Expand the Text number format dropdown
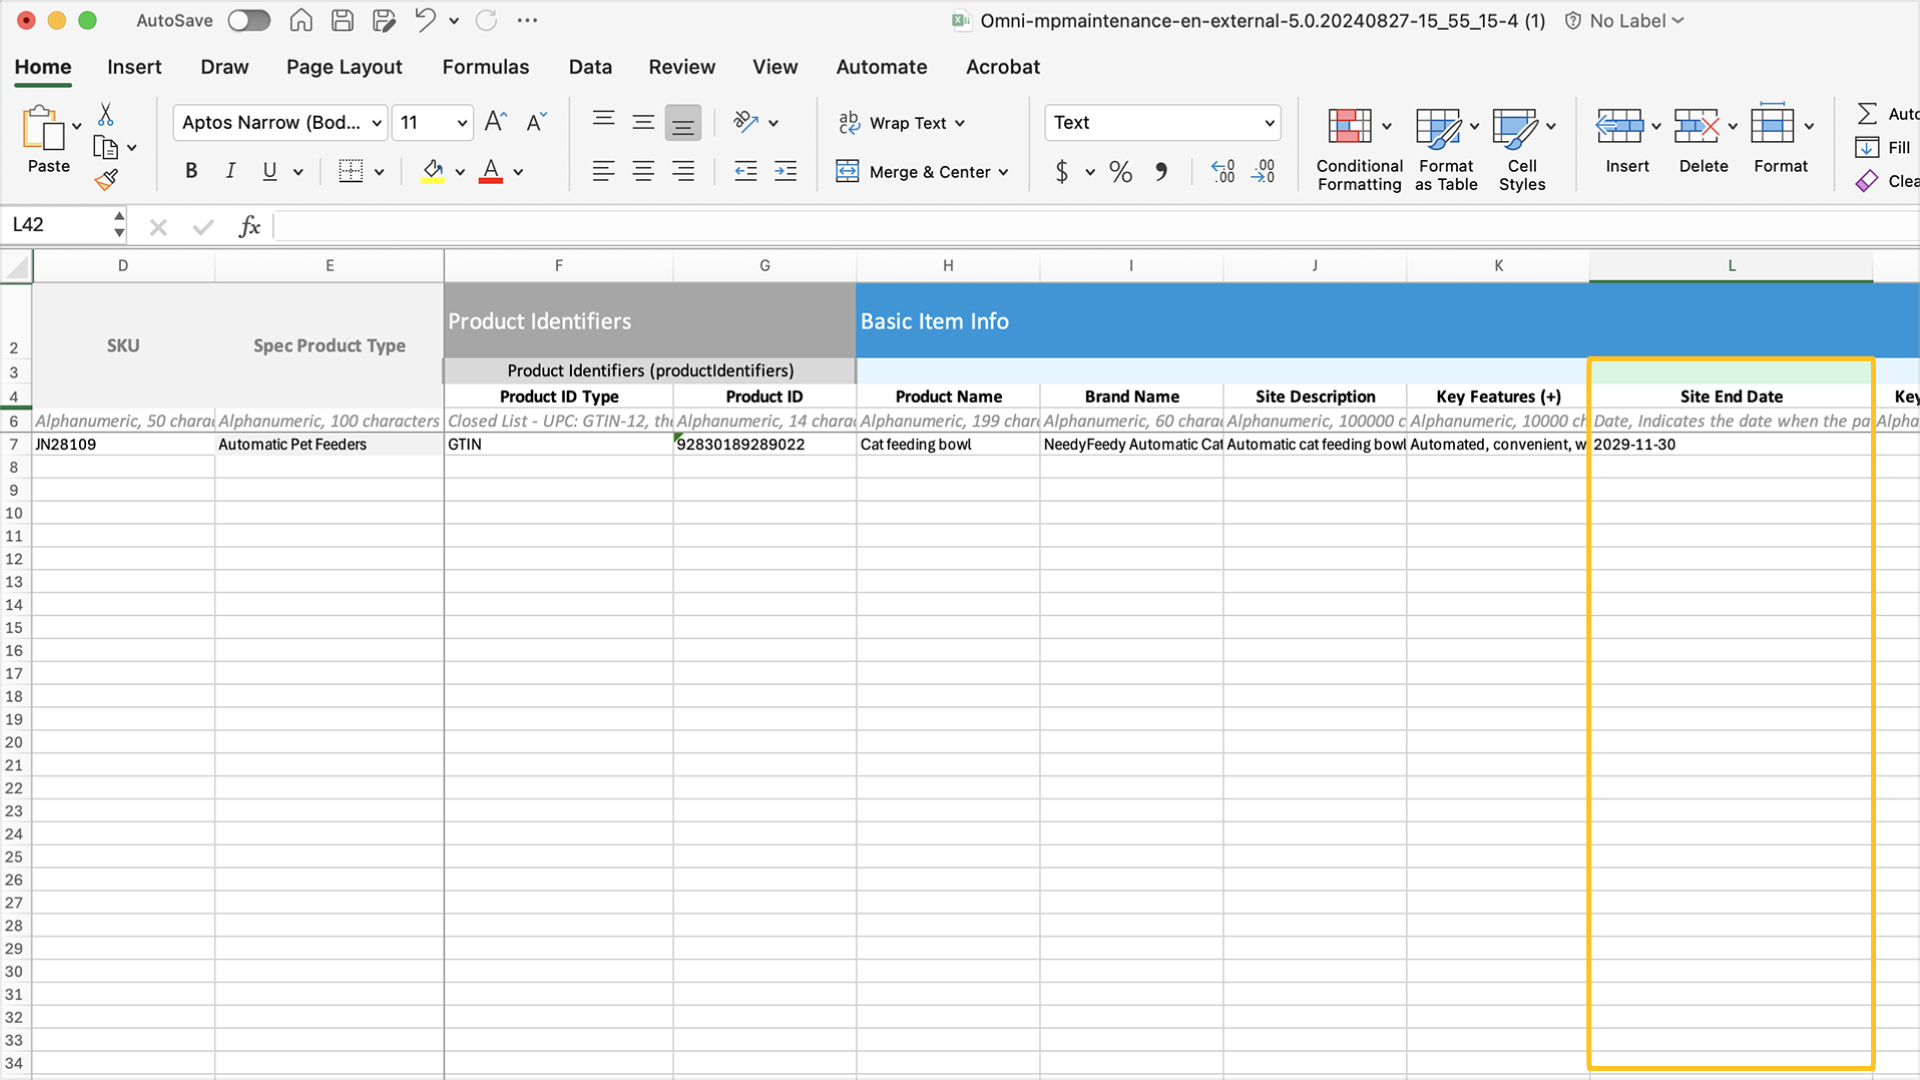 pos(1269,123)
